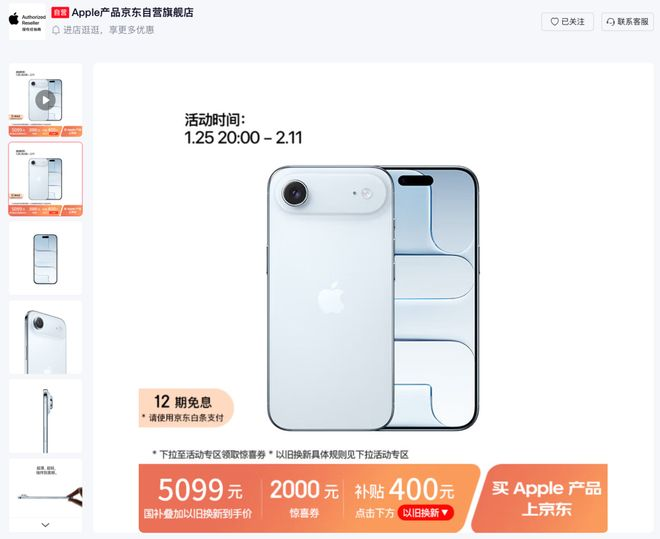Select the side-profile iPhone thumbnail
The width and height of the screenshot is (660, 539).
point(45,417)
